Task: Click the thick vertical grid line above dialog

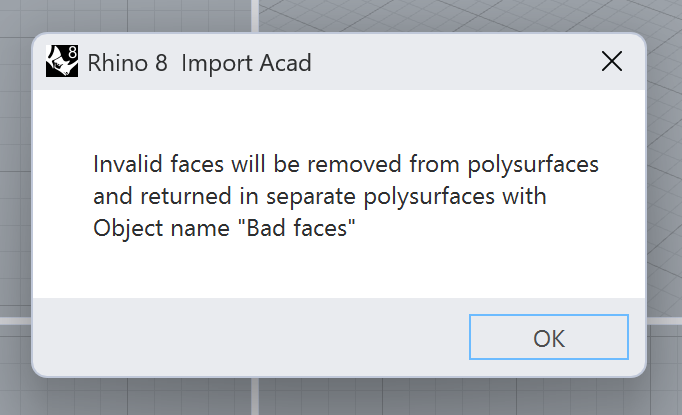Action: [x=257, y=14]
